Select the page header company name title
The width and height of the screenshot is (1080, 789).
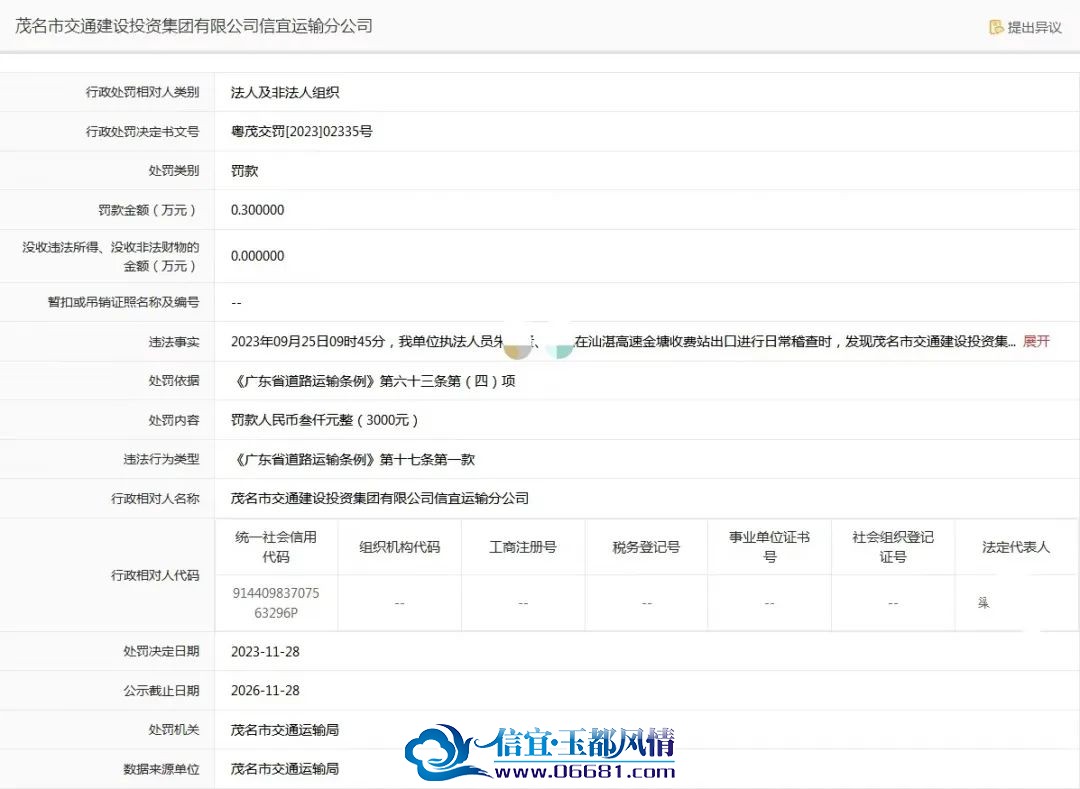[194, 26]
